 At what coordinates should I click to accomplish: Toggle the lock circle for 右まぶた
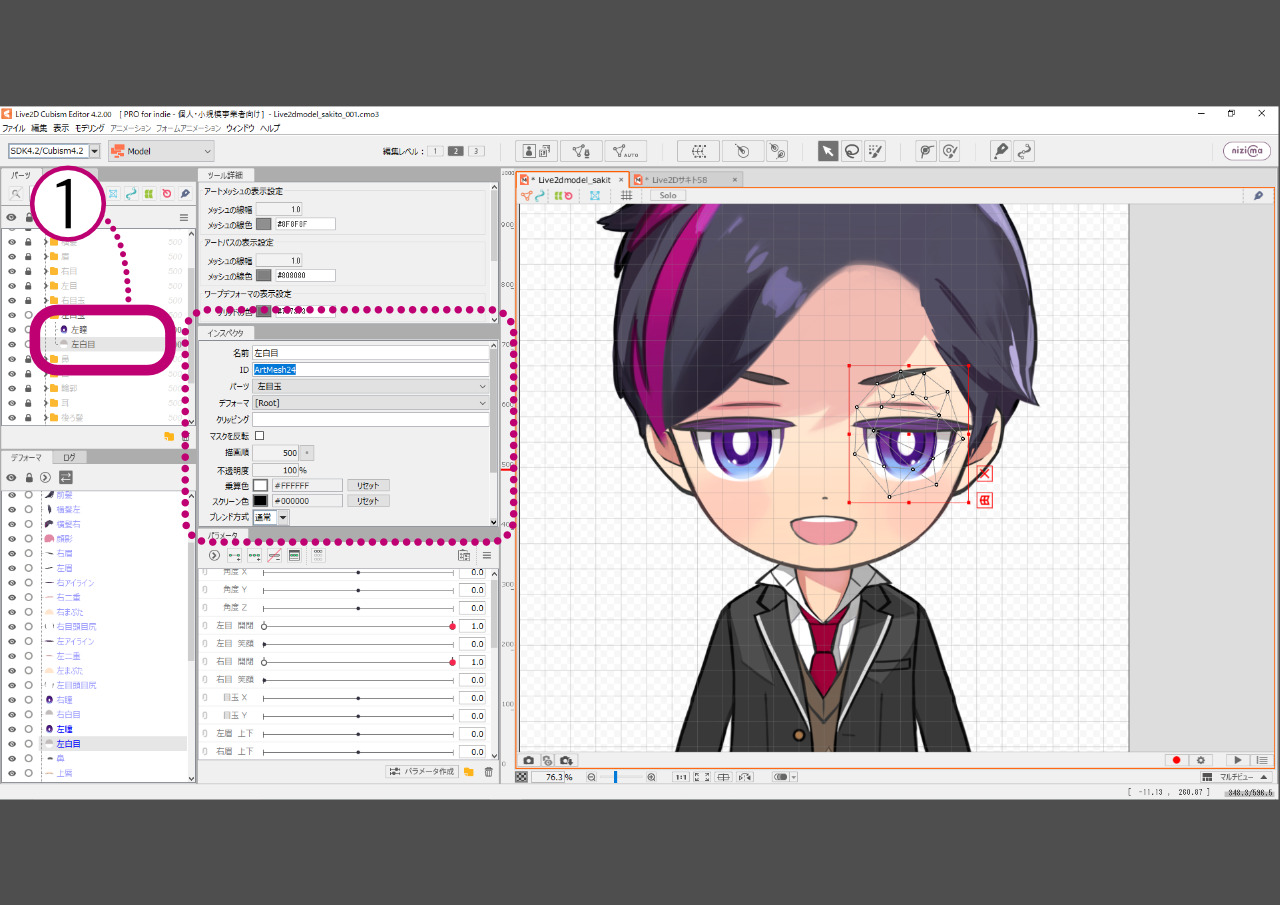point(29,611)
